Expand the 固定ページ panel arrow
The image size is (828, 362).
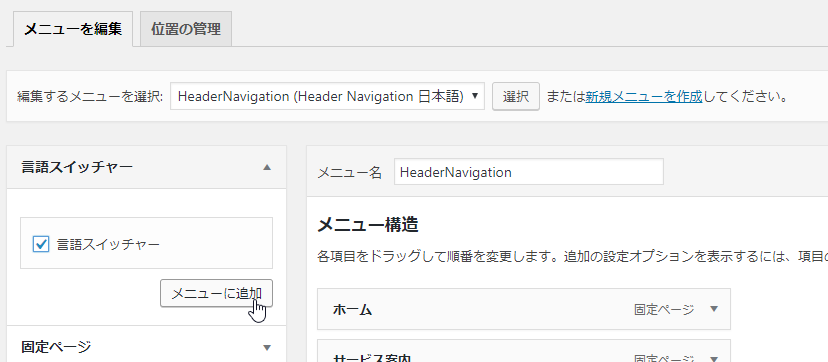tap(267, 347)
